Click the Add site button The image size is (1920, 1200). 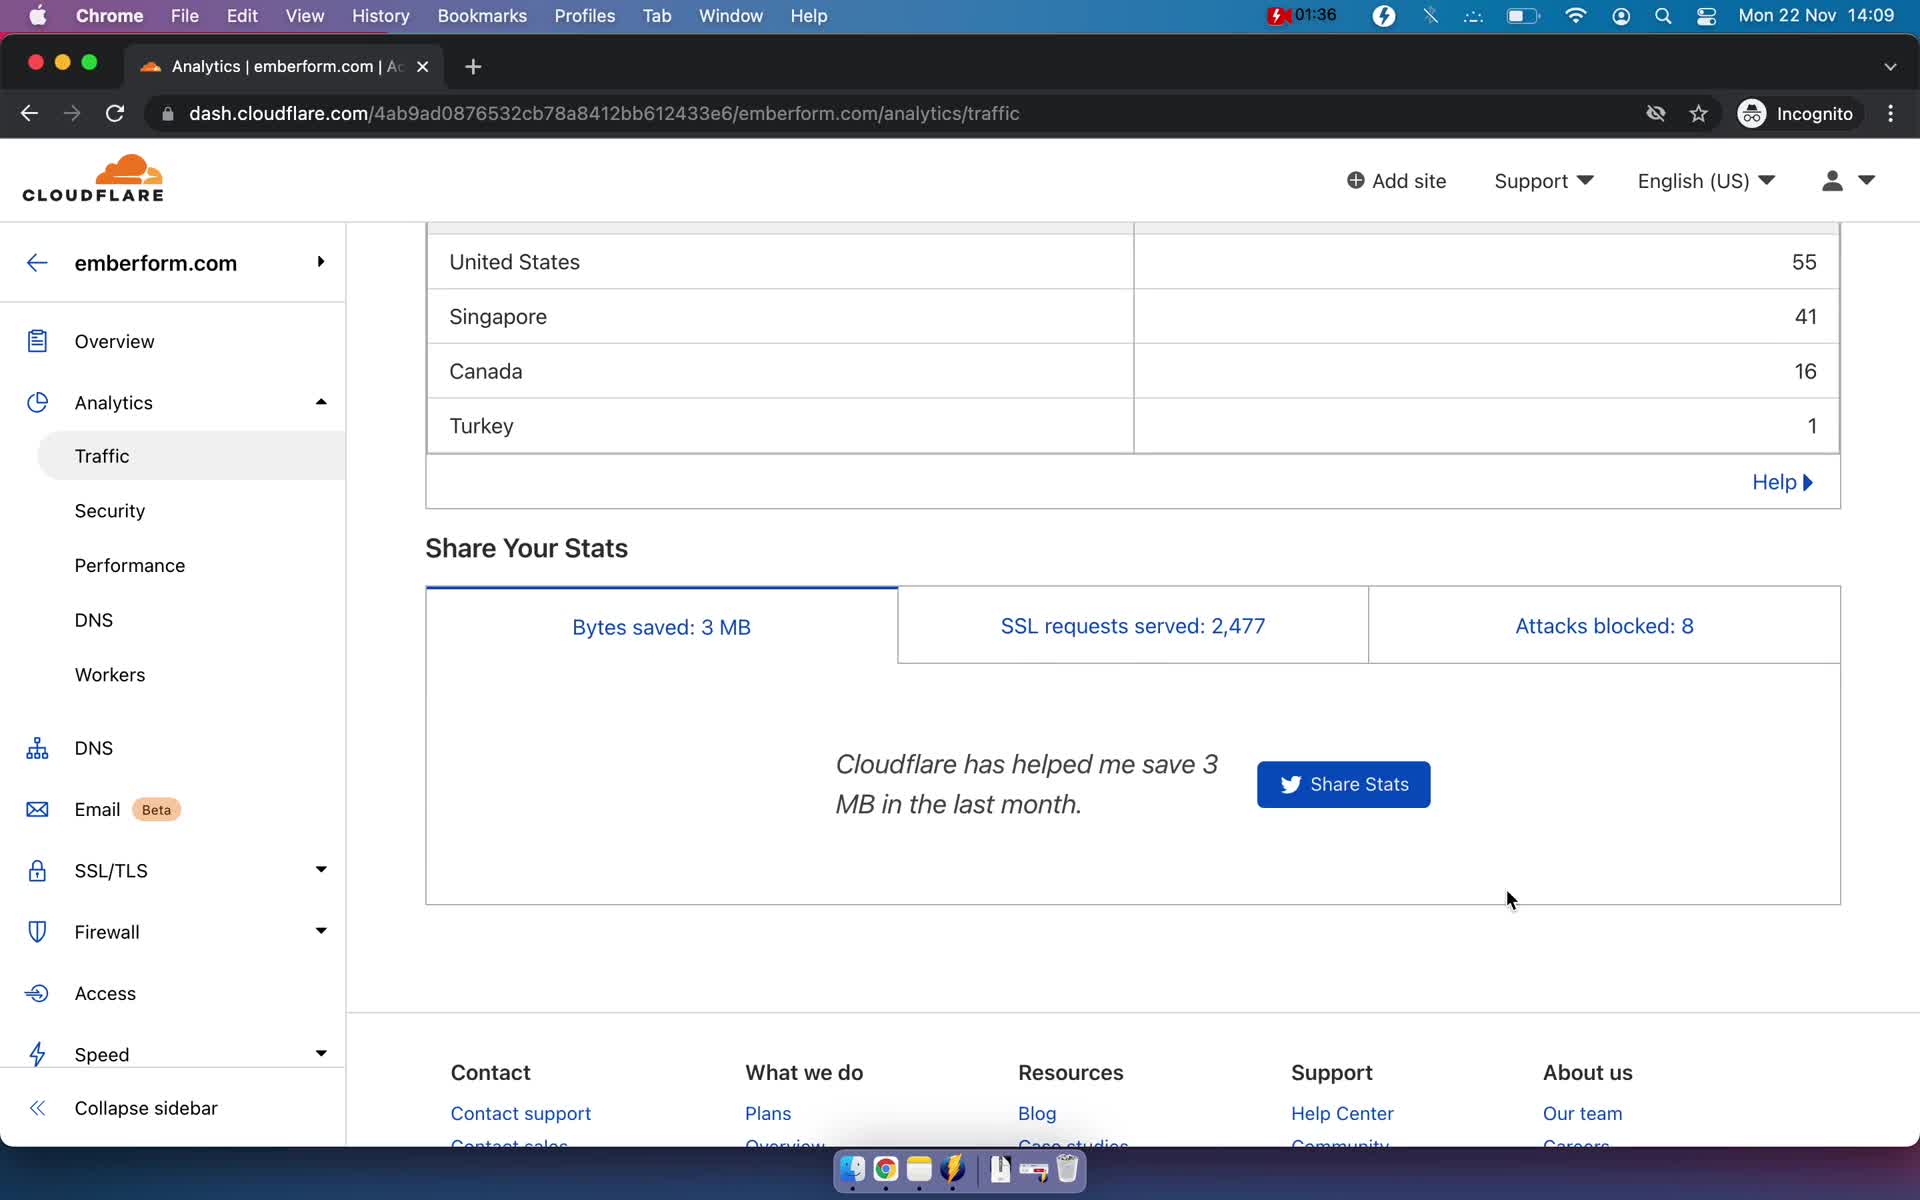(1396, 181)
